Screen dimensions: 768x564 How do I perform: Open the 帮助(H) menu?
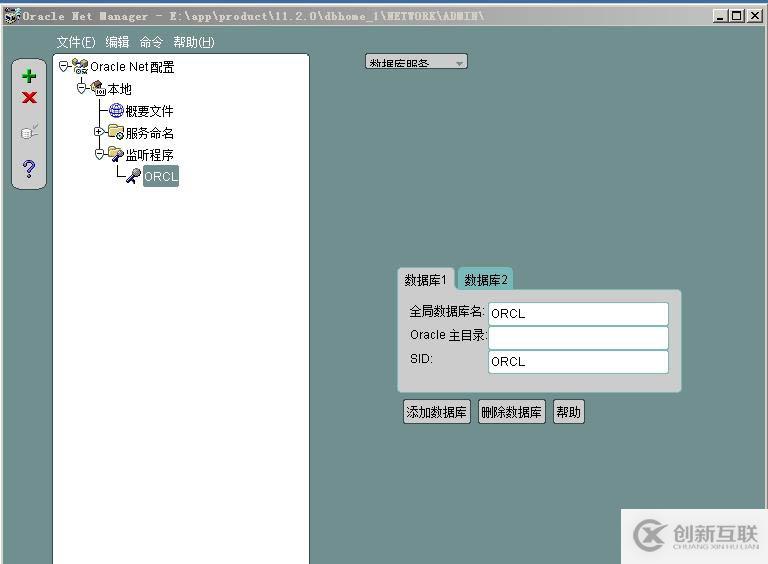[194, 42]
